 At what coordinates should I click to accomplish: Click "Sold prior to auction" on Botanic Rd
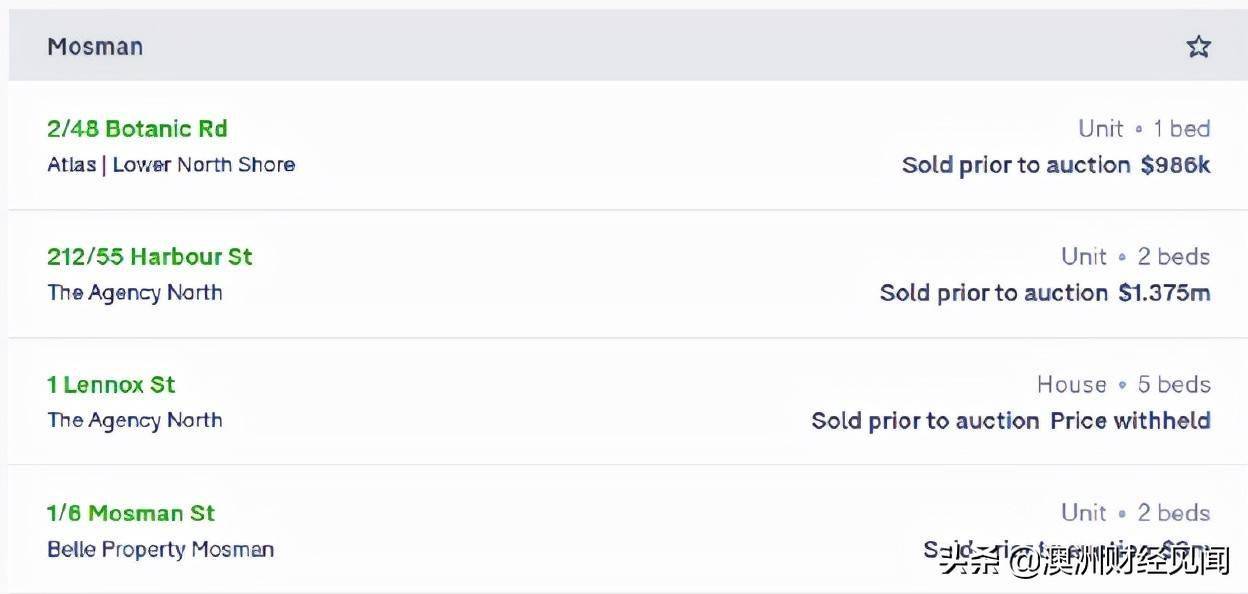coord(1016,165)
